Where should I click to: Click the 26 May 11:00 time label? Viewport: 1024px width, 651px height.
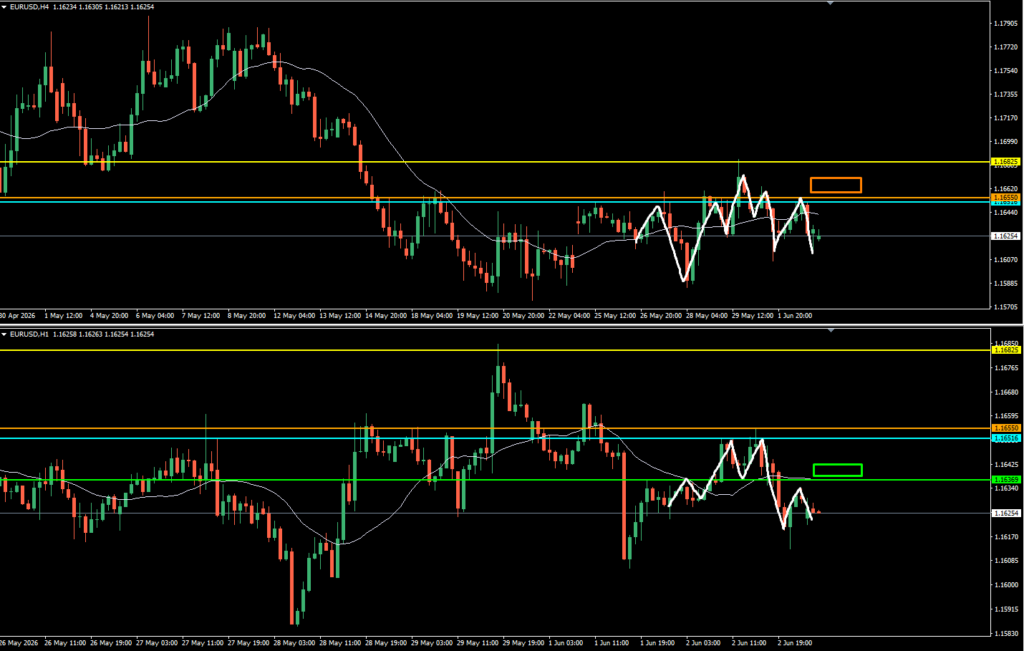pyautogui.click(x=63, y=643)
